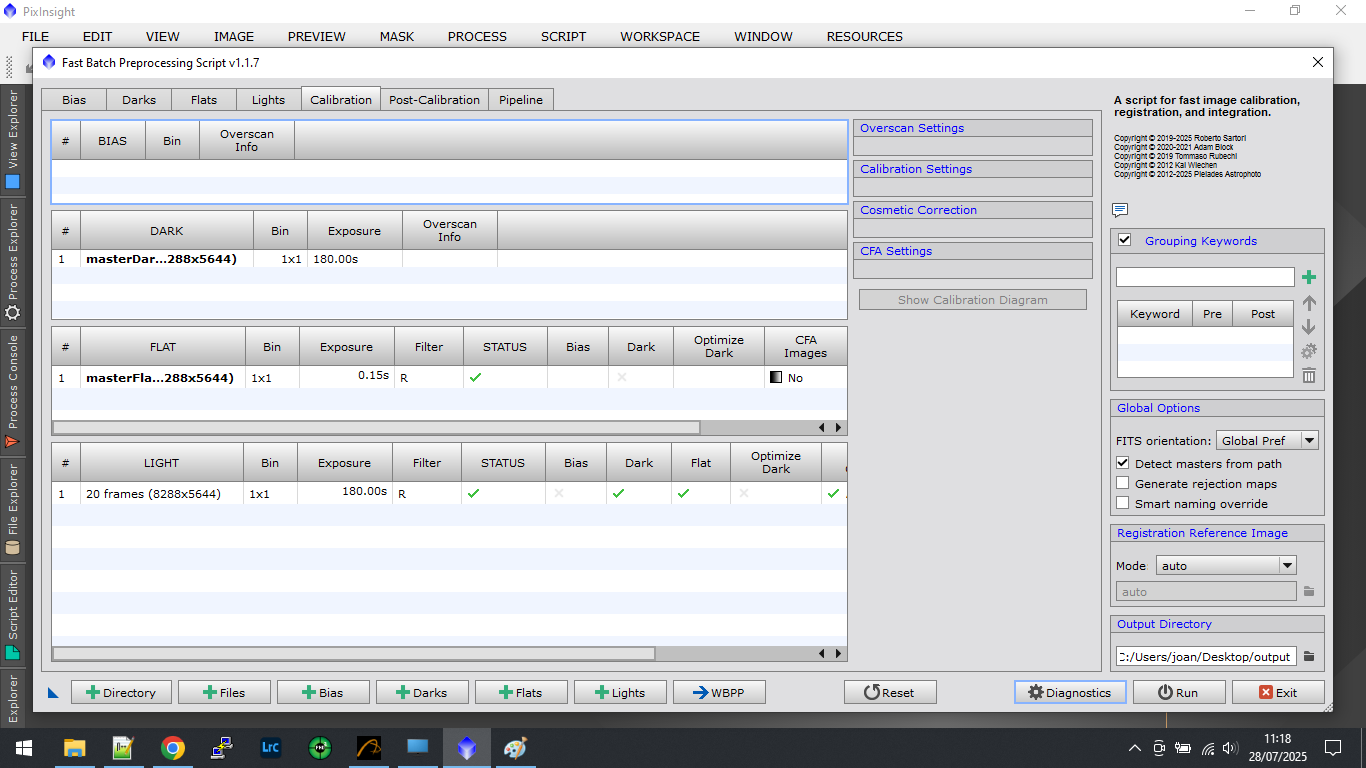This screenshot has height=768, width=1366.
Task: Switch to the Bias tab
Action: click(74, 100)
